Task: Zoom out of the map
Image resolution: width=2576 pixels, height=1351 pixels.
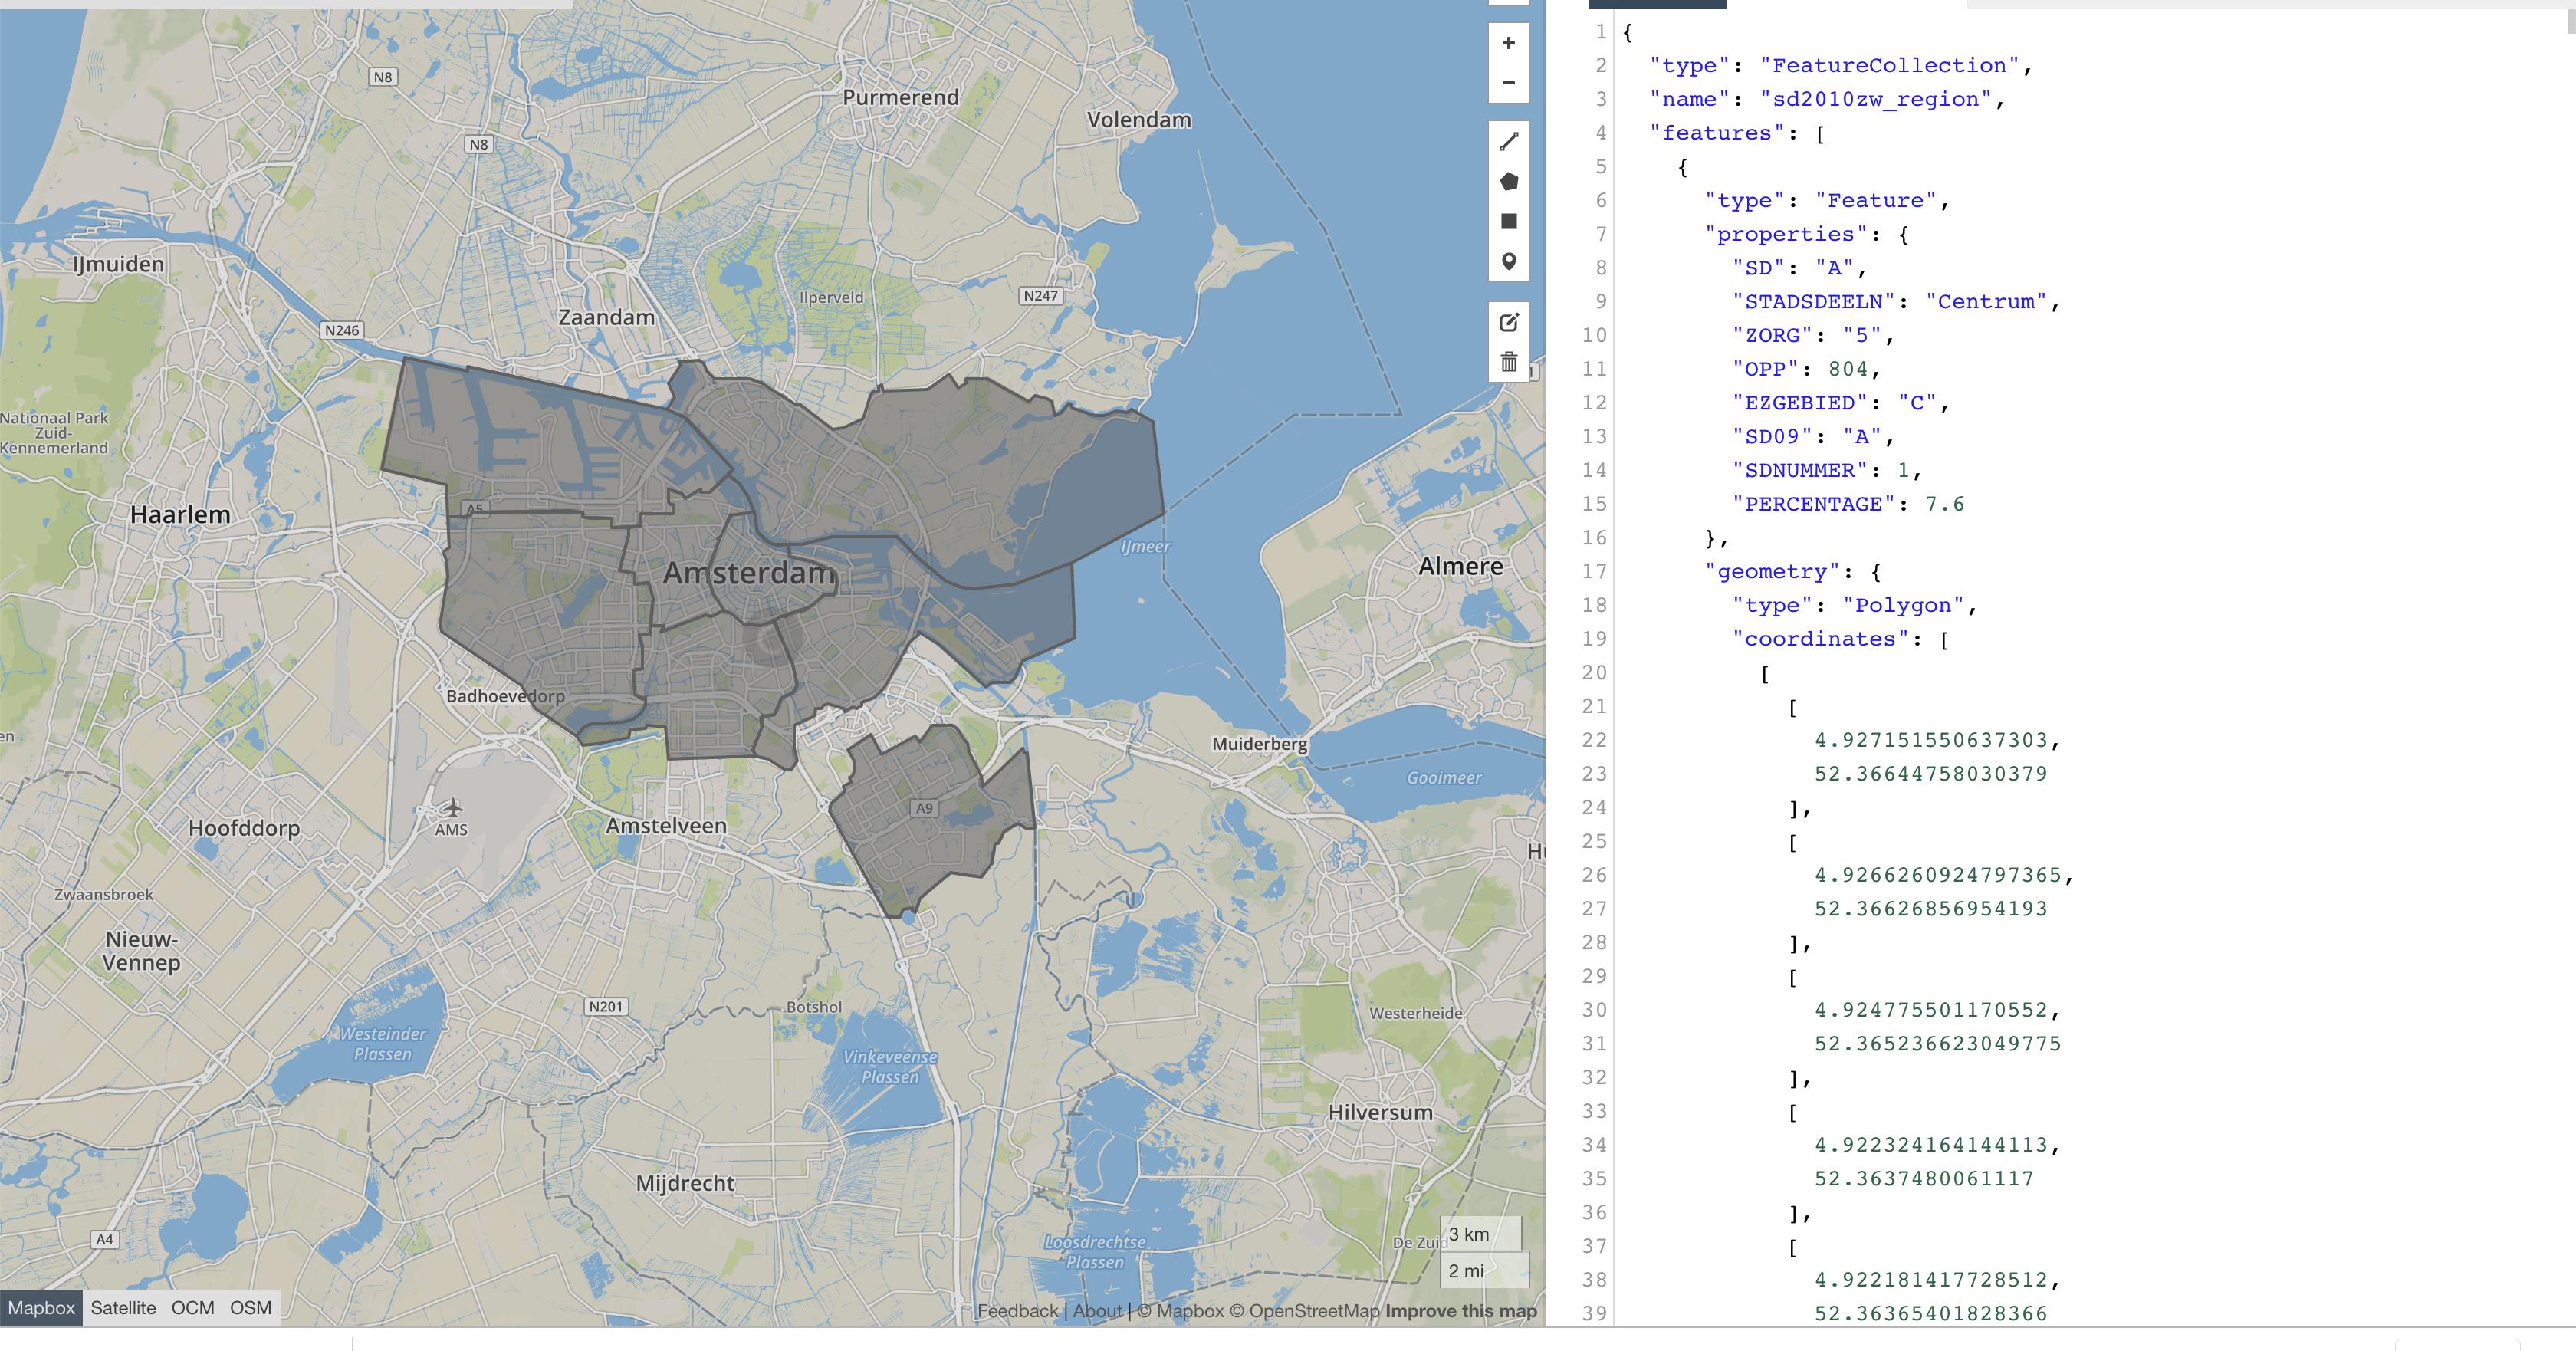Action: (1508, 83)
